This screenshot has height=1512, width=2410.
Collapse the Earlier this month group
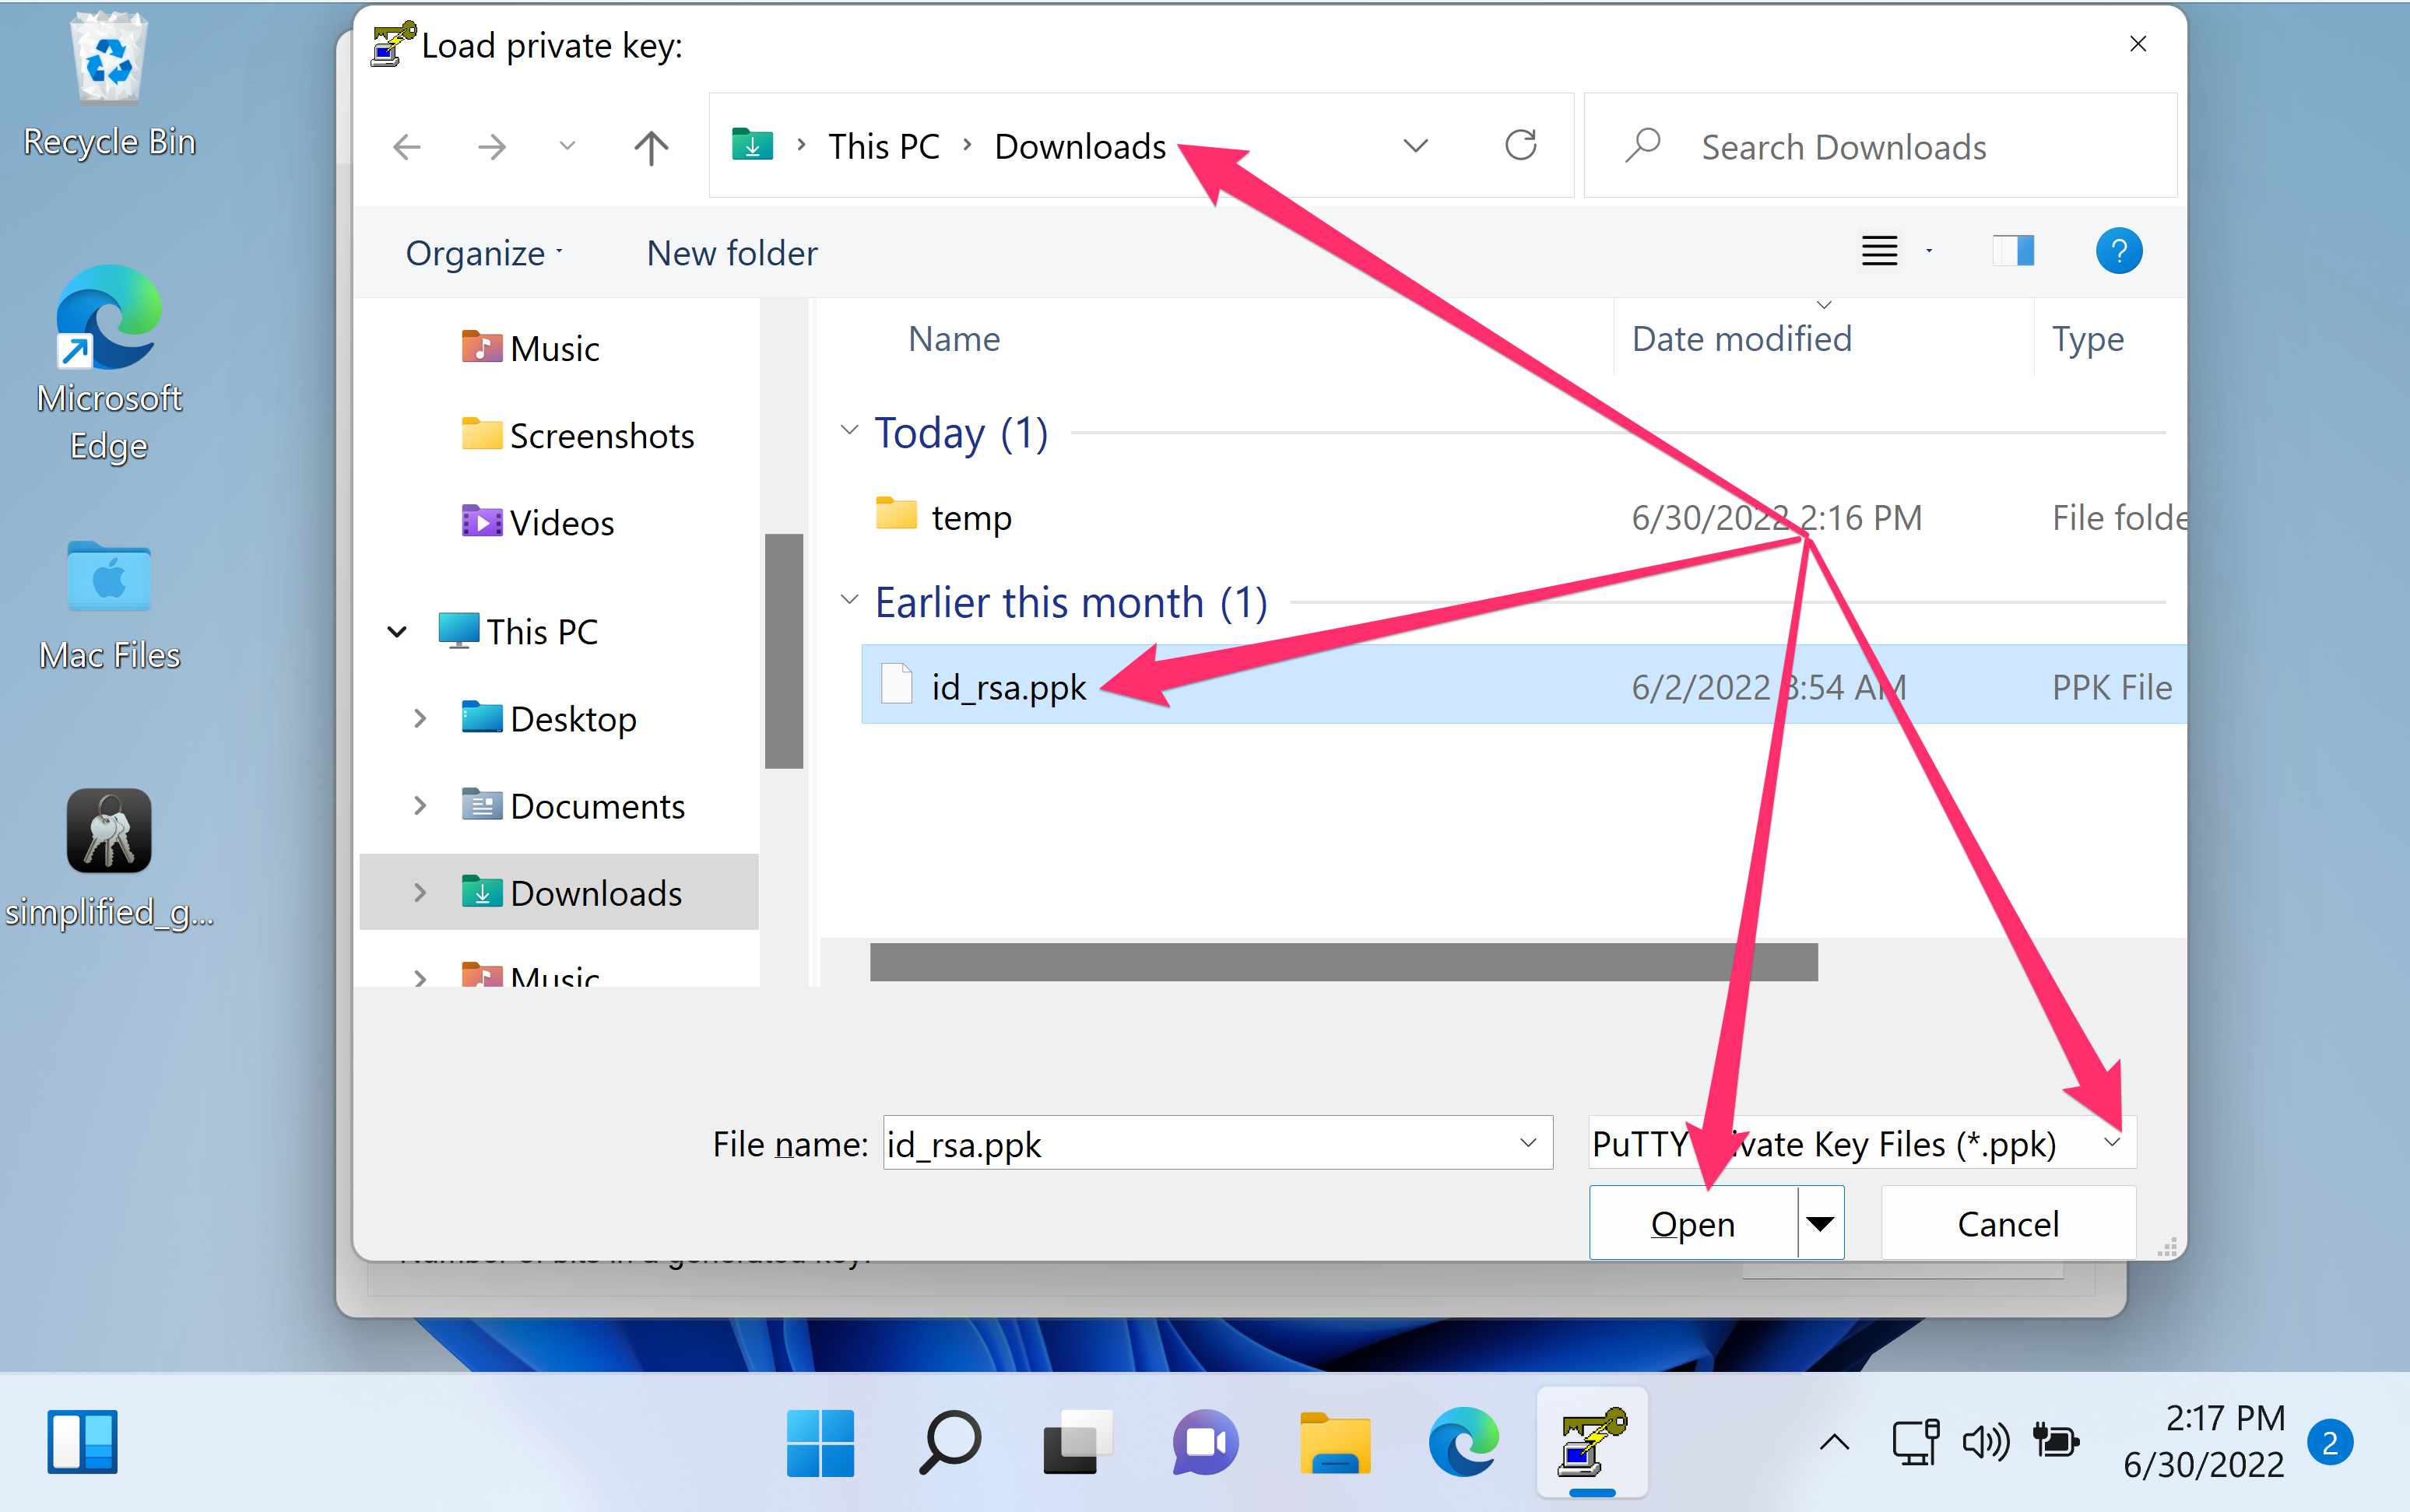tap(849, 601)
